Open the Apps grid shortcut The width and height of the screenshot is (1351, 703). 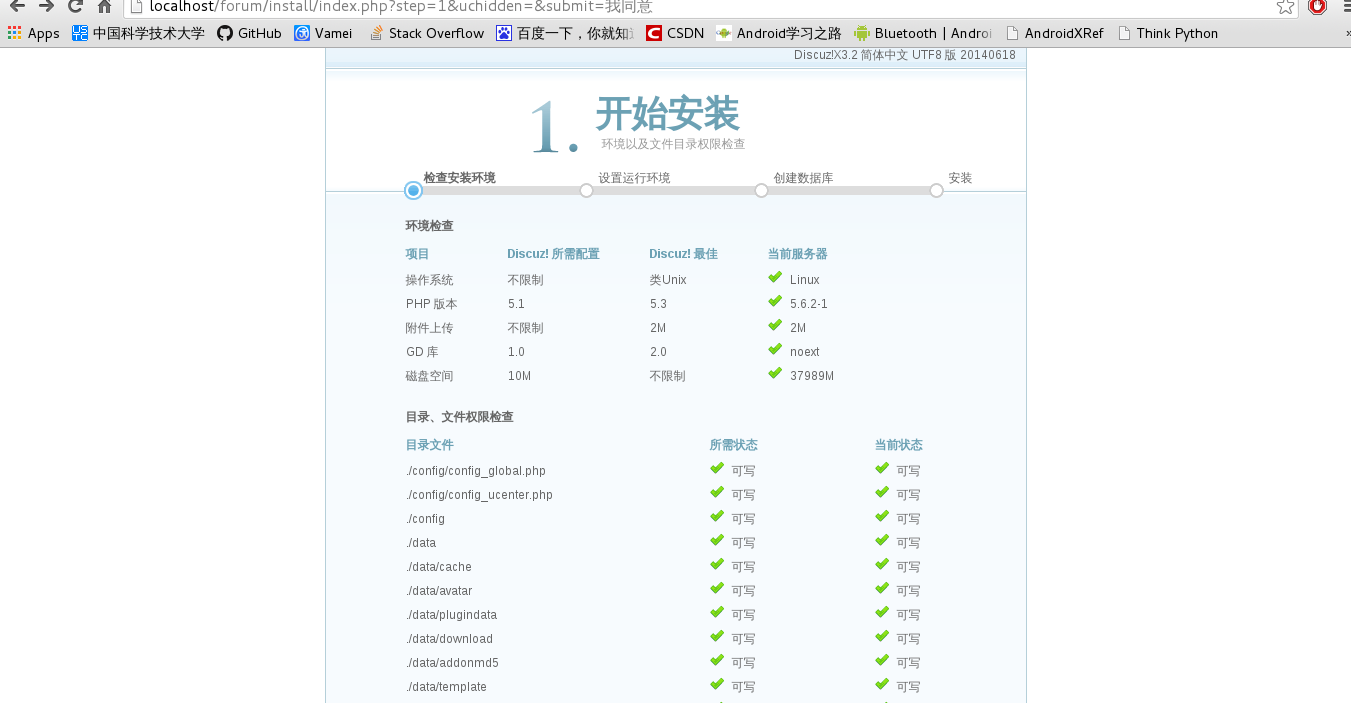click(x=33, y=33)
